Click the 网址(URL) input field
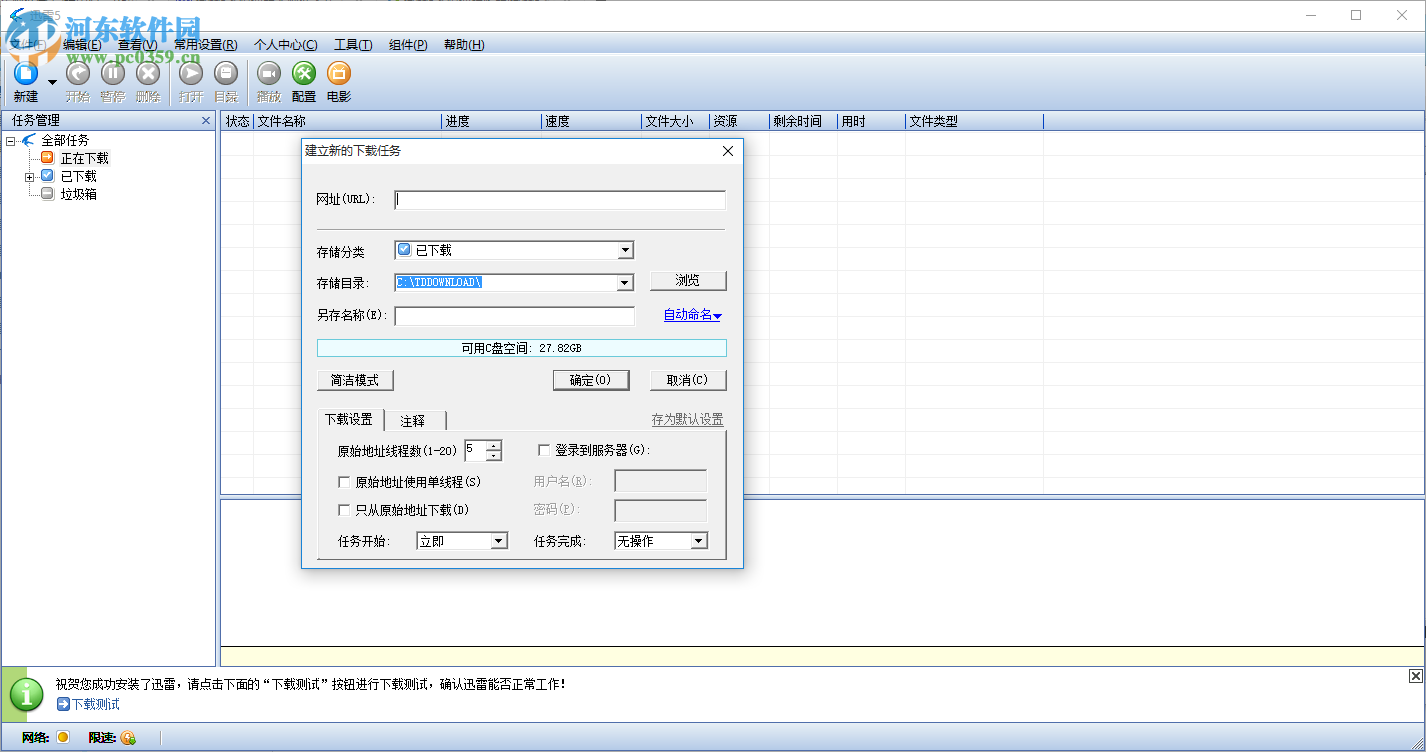Viewport: 1426px width, 752px height. point(560,200)
